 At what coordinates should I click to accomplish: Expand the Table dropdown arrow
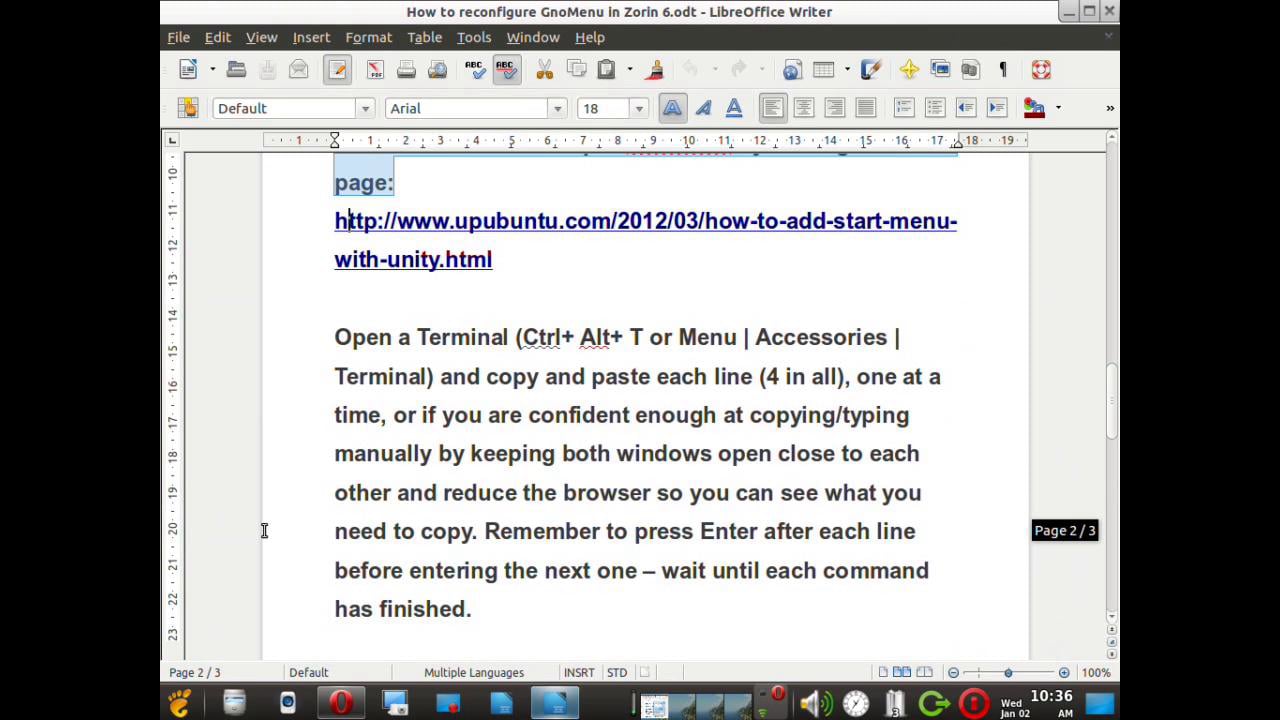click(x=846, y=69)
